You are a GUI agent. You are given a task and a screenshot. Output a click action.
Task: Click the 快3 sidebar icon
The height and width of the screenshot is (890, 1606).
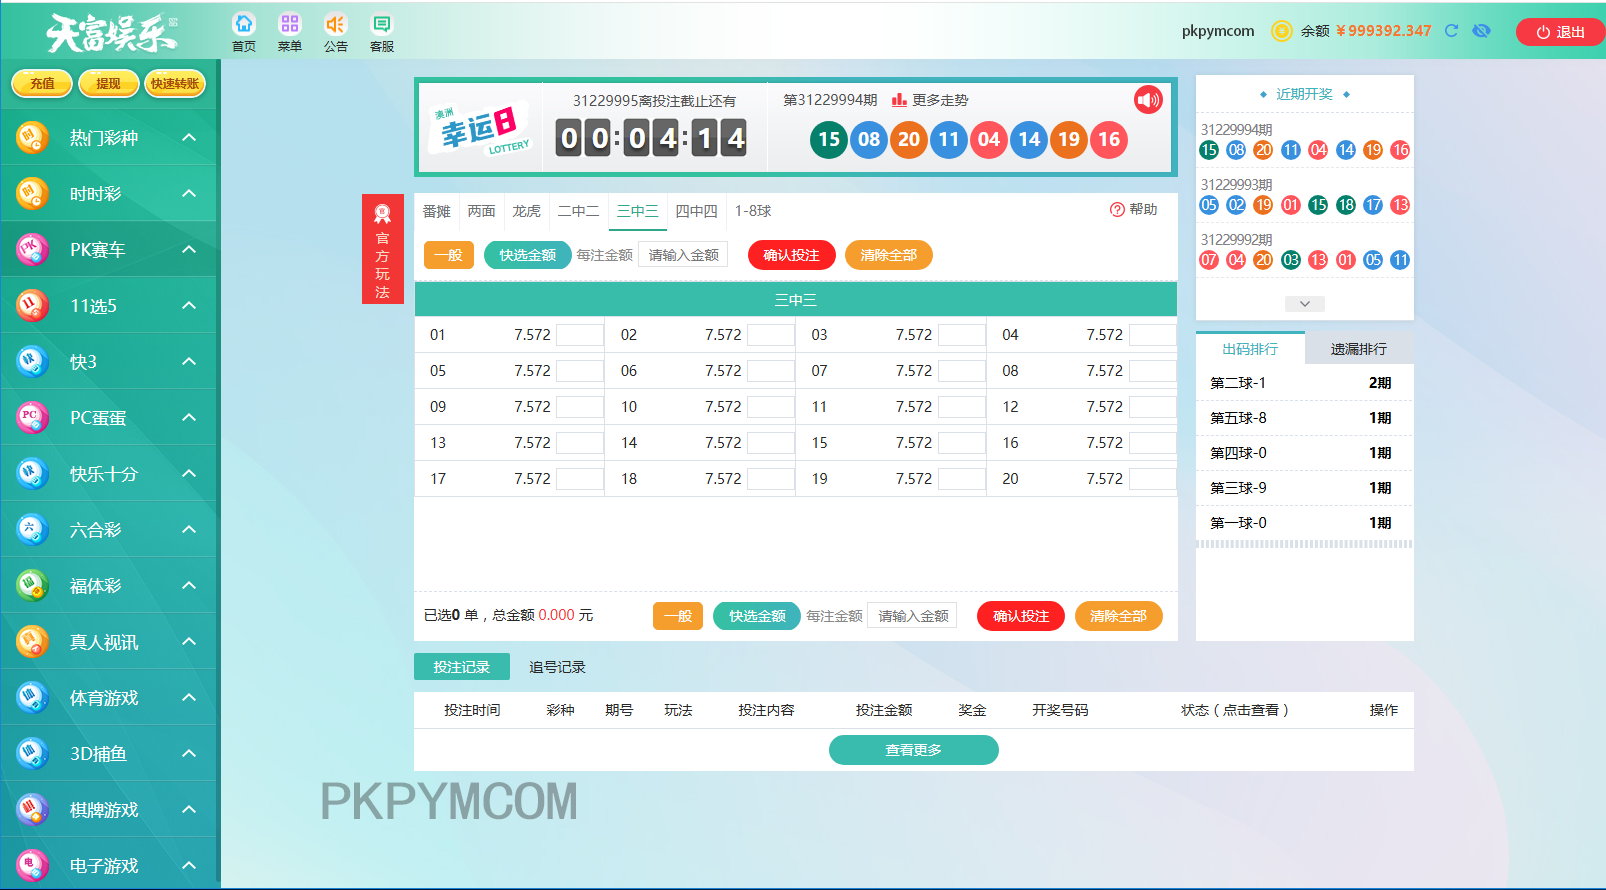[x=32, y=361]
